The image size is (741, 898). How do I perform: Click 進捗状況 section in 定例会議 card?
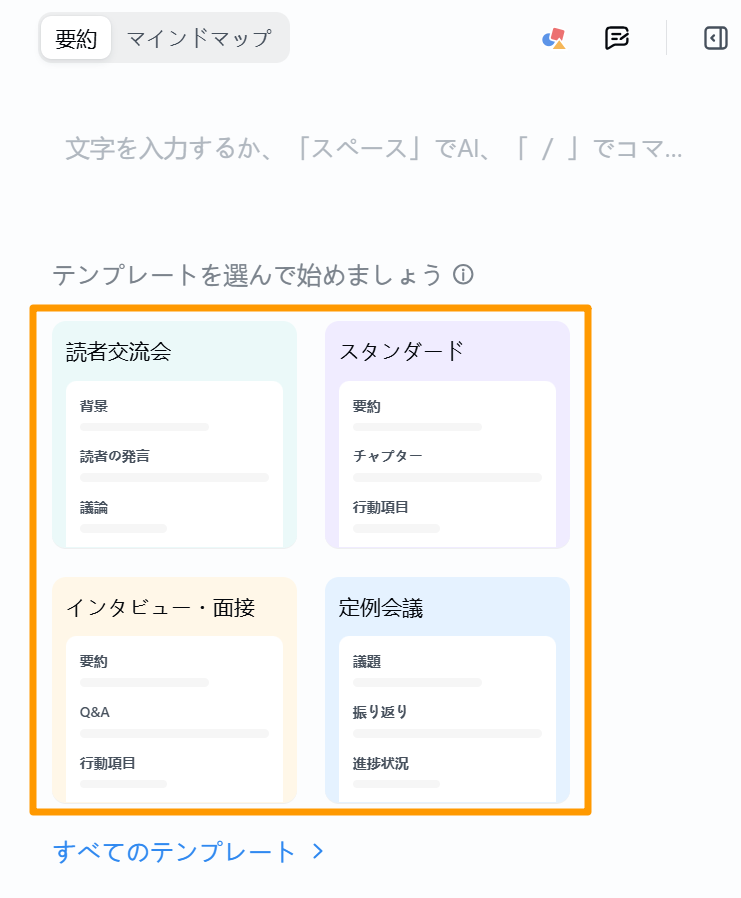click(381, 763)
